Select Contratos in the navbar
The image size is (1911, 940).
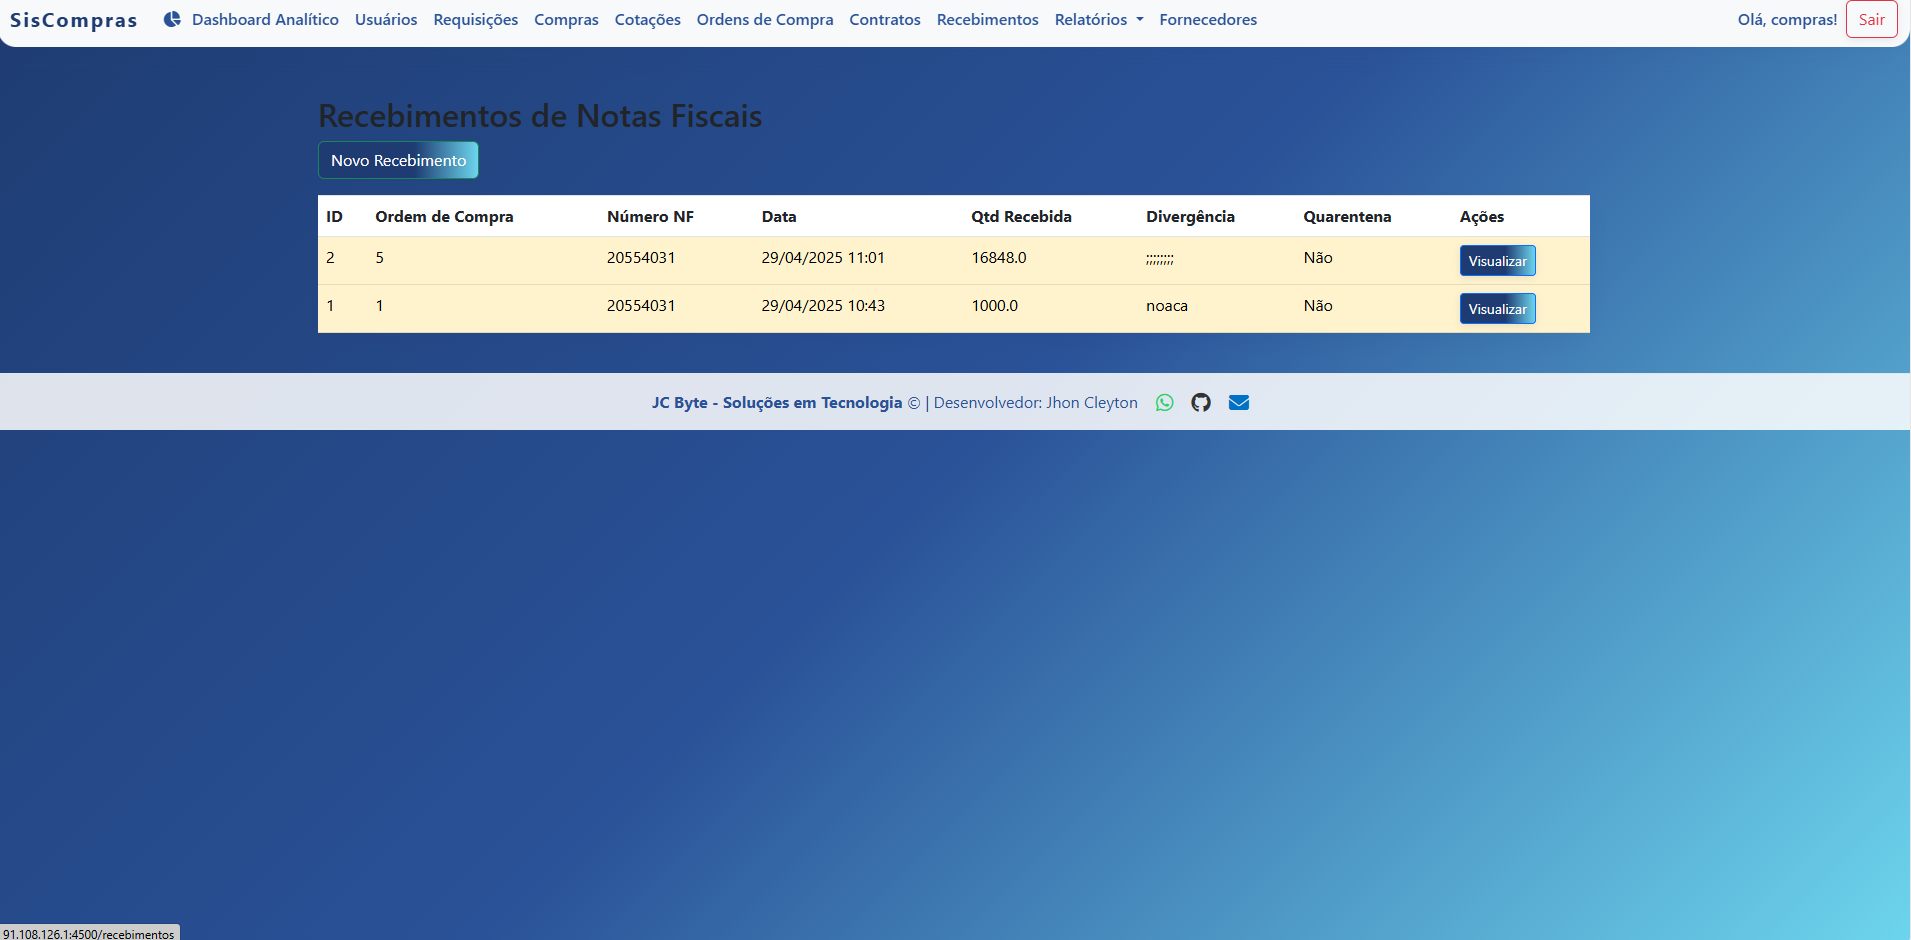[x=884, y=20]
